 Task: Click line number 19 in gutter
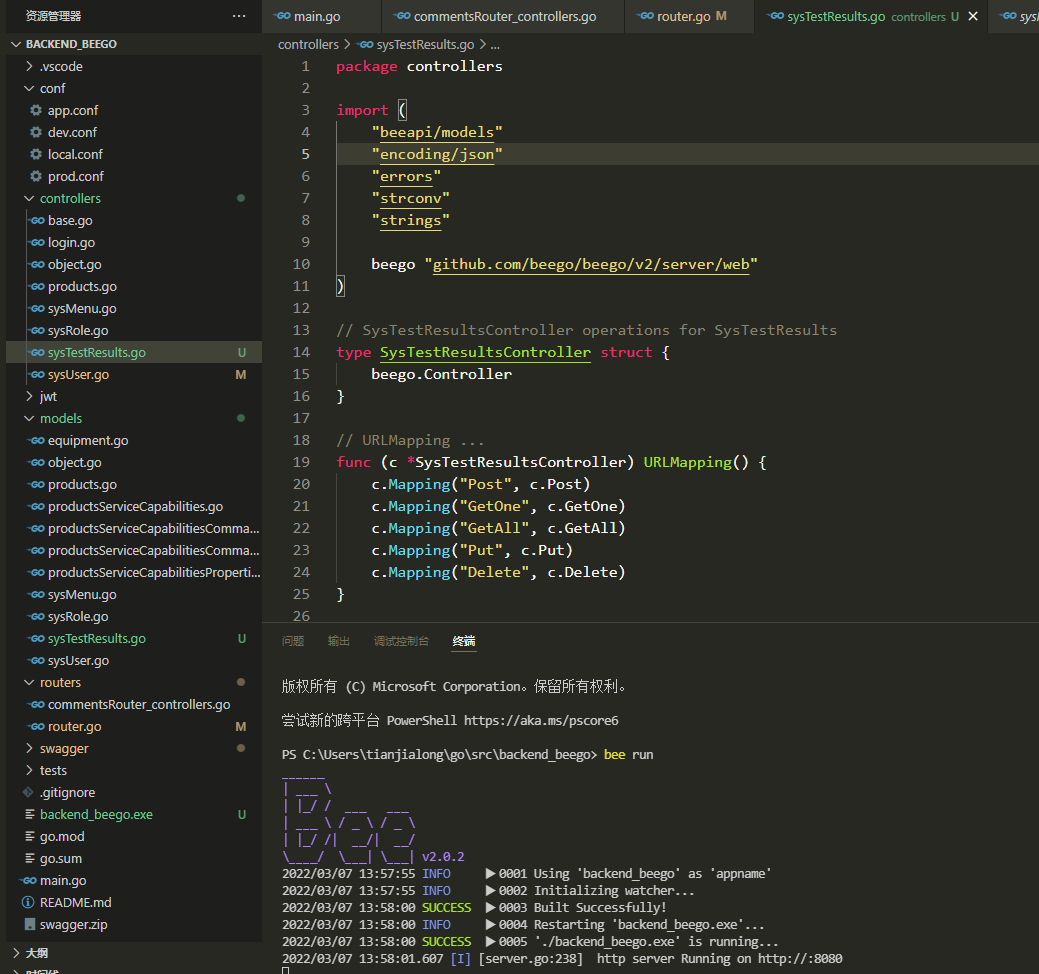[301, 462]
